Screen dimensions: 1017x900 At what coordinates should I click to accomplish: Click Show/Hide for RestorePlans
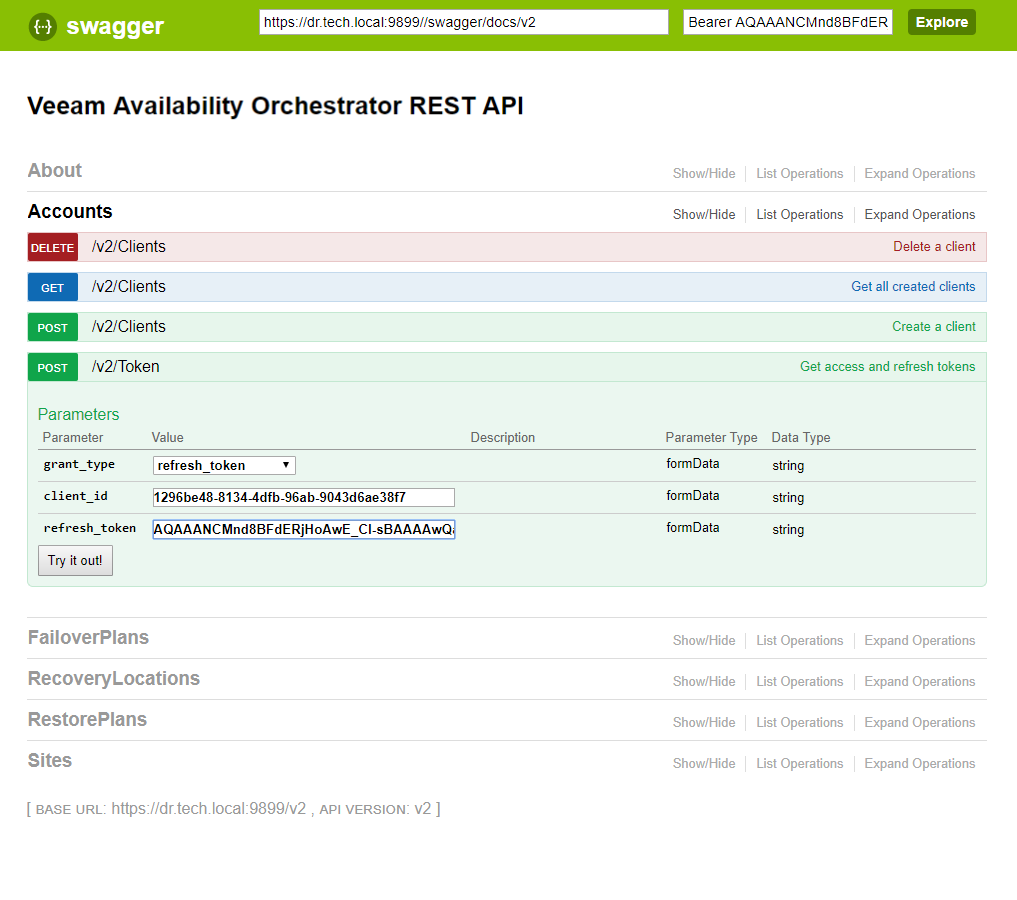point(704,722)
